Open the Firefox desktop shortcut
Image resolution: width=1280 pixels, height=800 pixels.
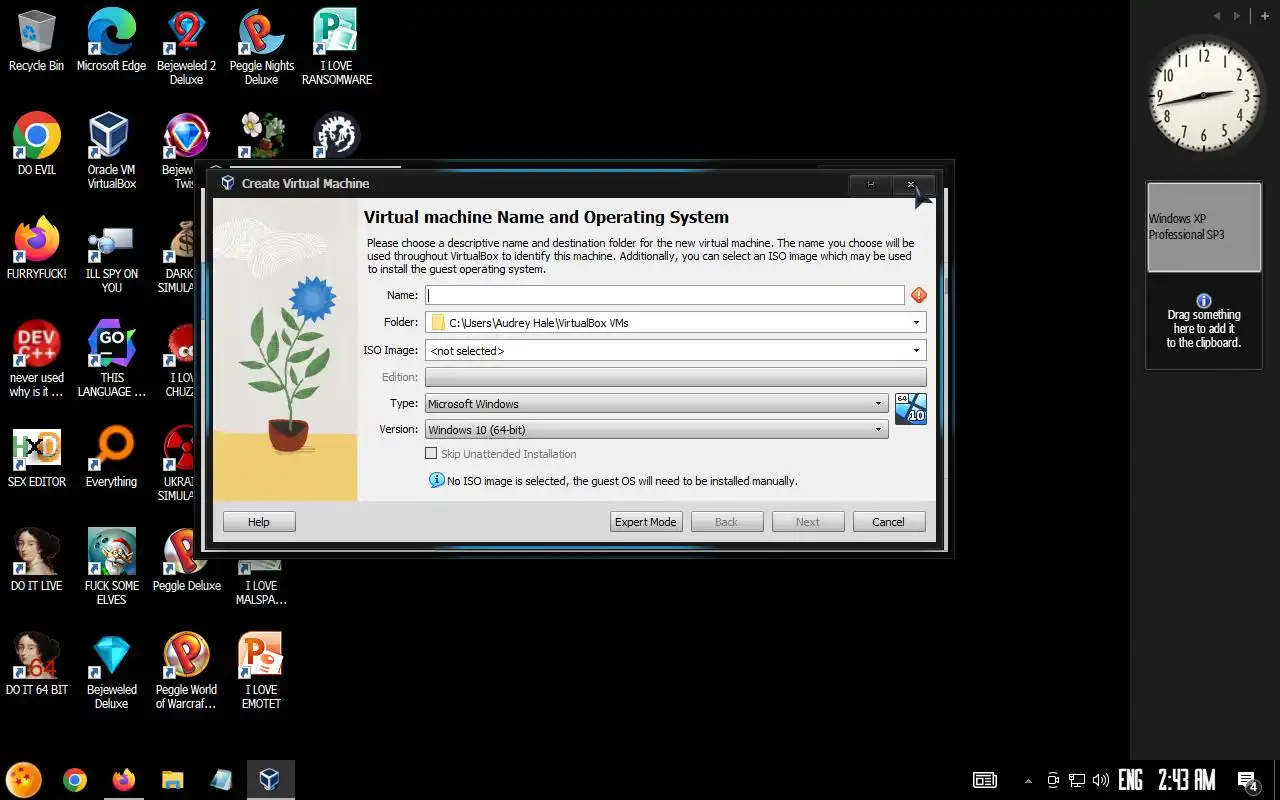pyautogui.click(x=36, y=248)
